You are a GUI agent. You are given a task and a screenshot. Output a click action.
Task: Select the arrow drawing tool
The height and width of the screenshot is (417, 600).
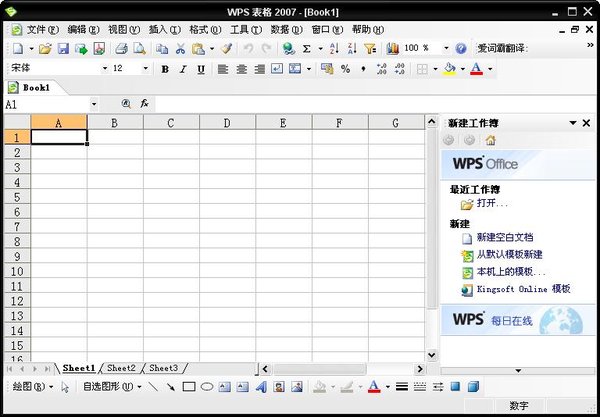click(171, 387)
